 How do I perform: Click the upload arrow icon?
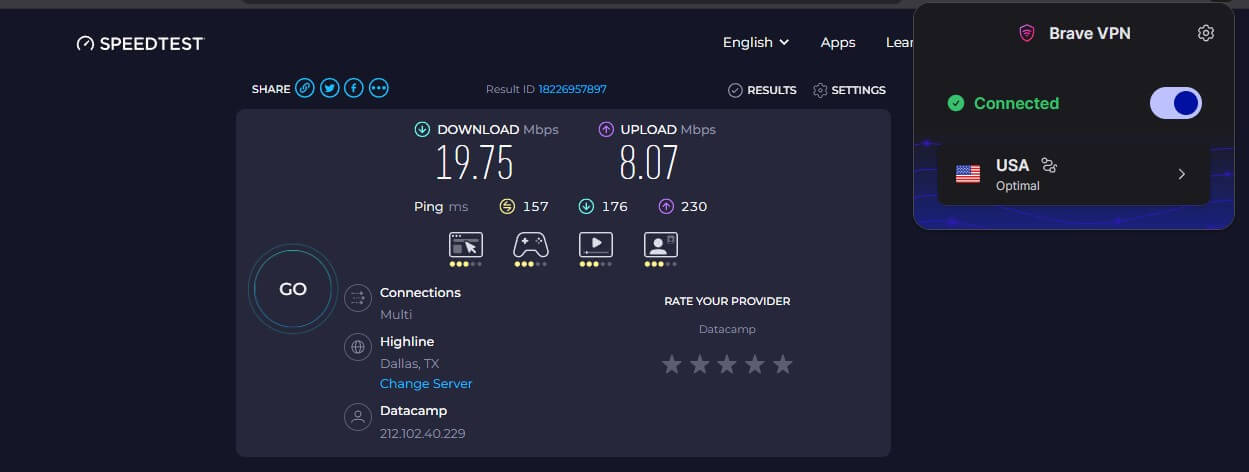click(606, 129)
